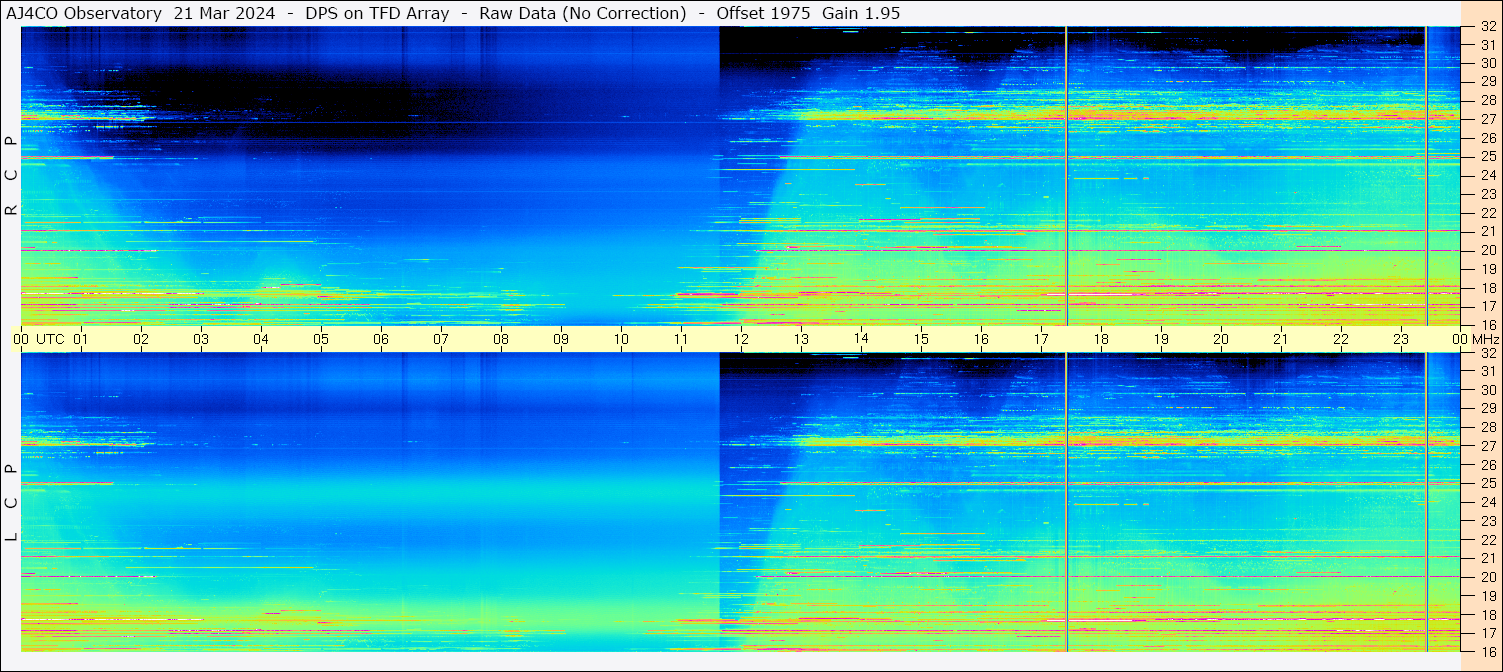
Task: Click the 32 MHz tick of LCP panel
Action: point(1488,353)
